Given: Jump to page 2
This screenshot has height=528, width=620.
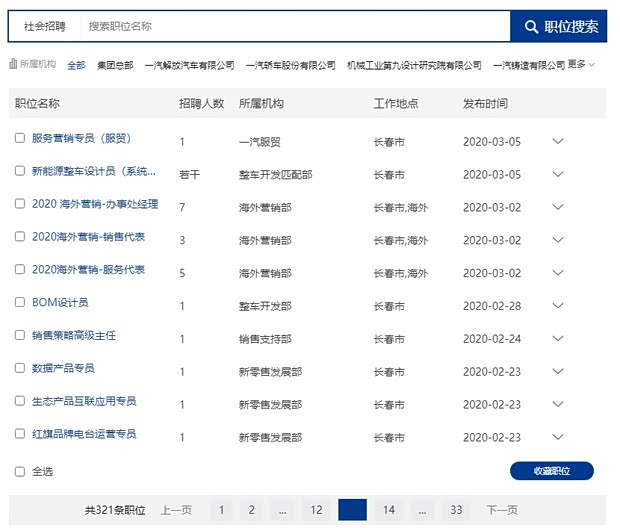Looking at the screenshot, I should [x=251, y=510].
